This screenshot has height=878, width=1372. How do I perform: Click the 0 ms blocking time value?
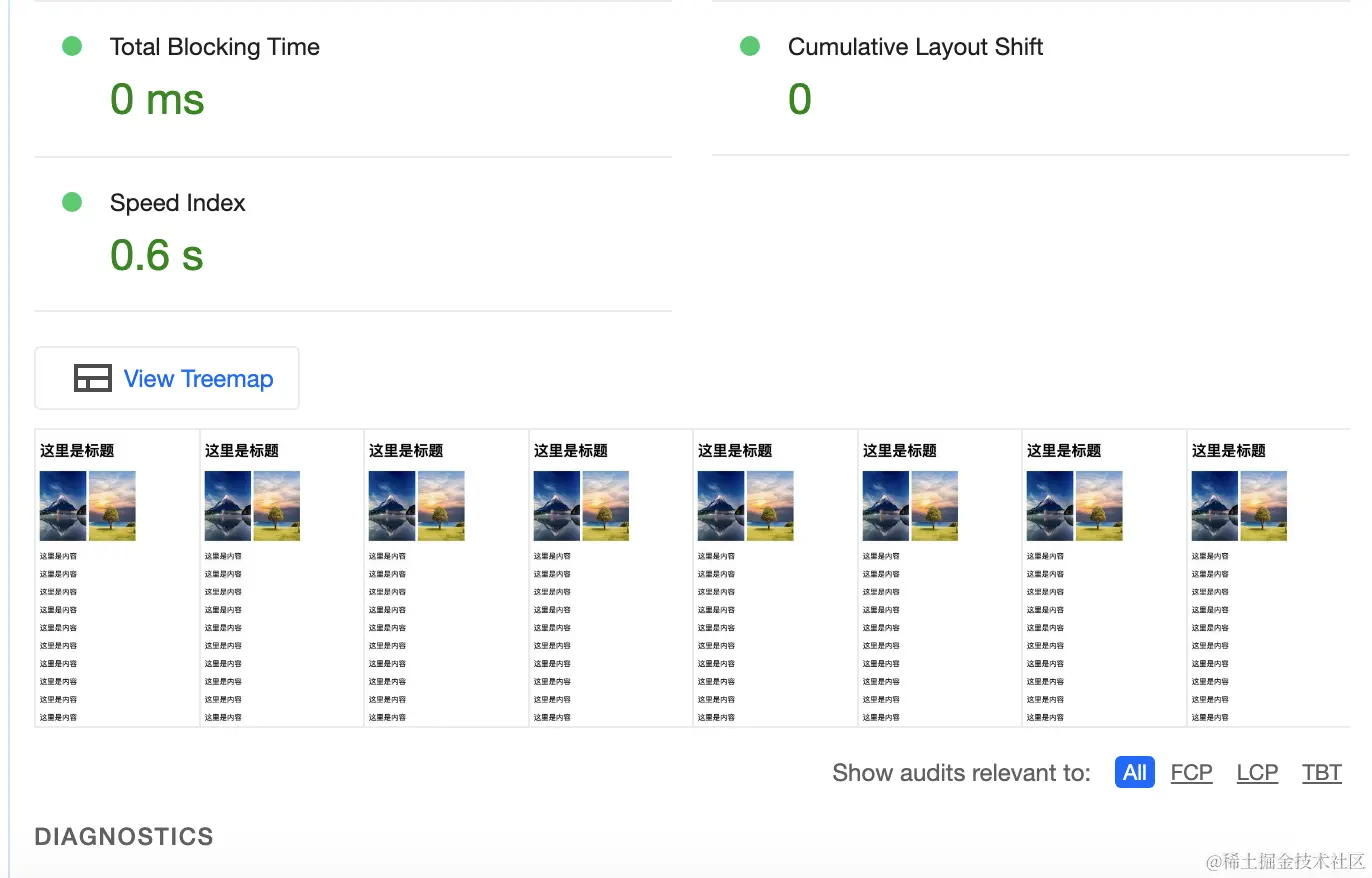(x=157, y=100)
